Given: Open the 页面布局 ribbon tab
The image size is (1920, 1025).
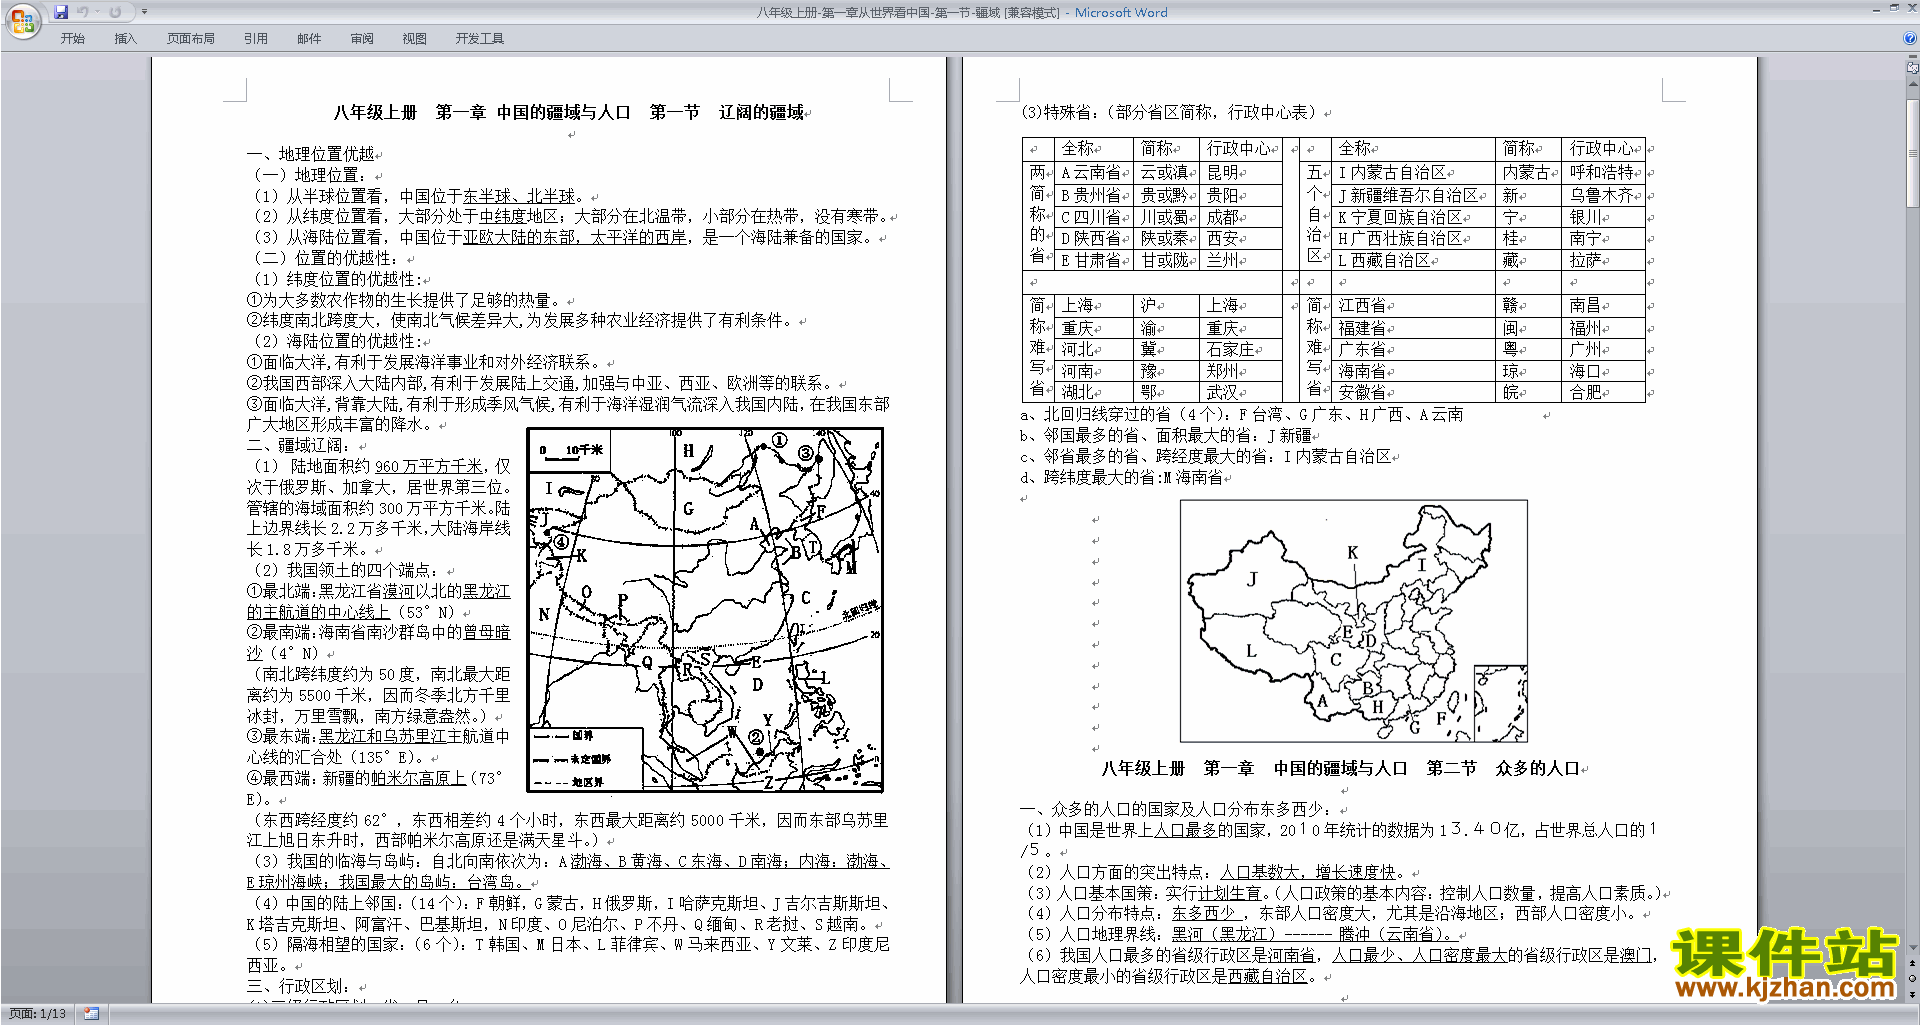Looking at the screenshot, I should pyautogui.click(x=191, y=39).
